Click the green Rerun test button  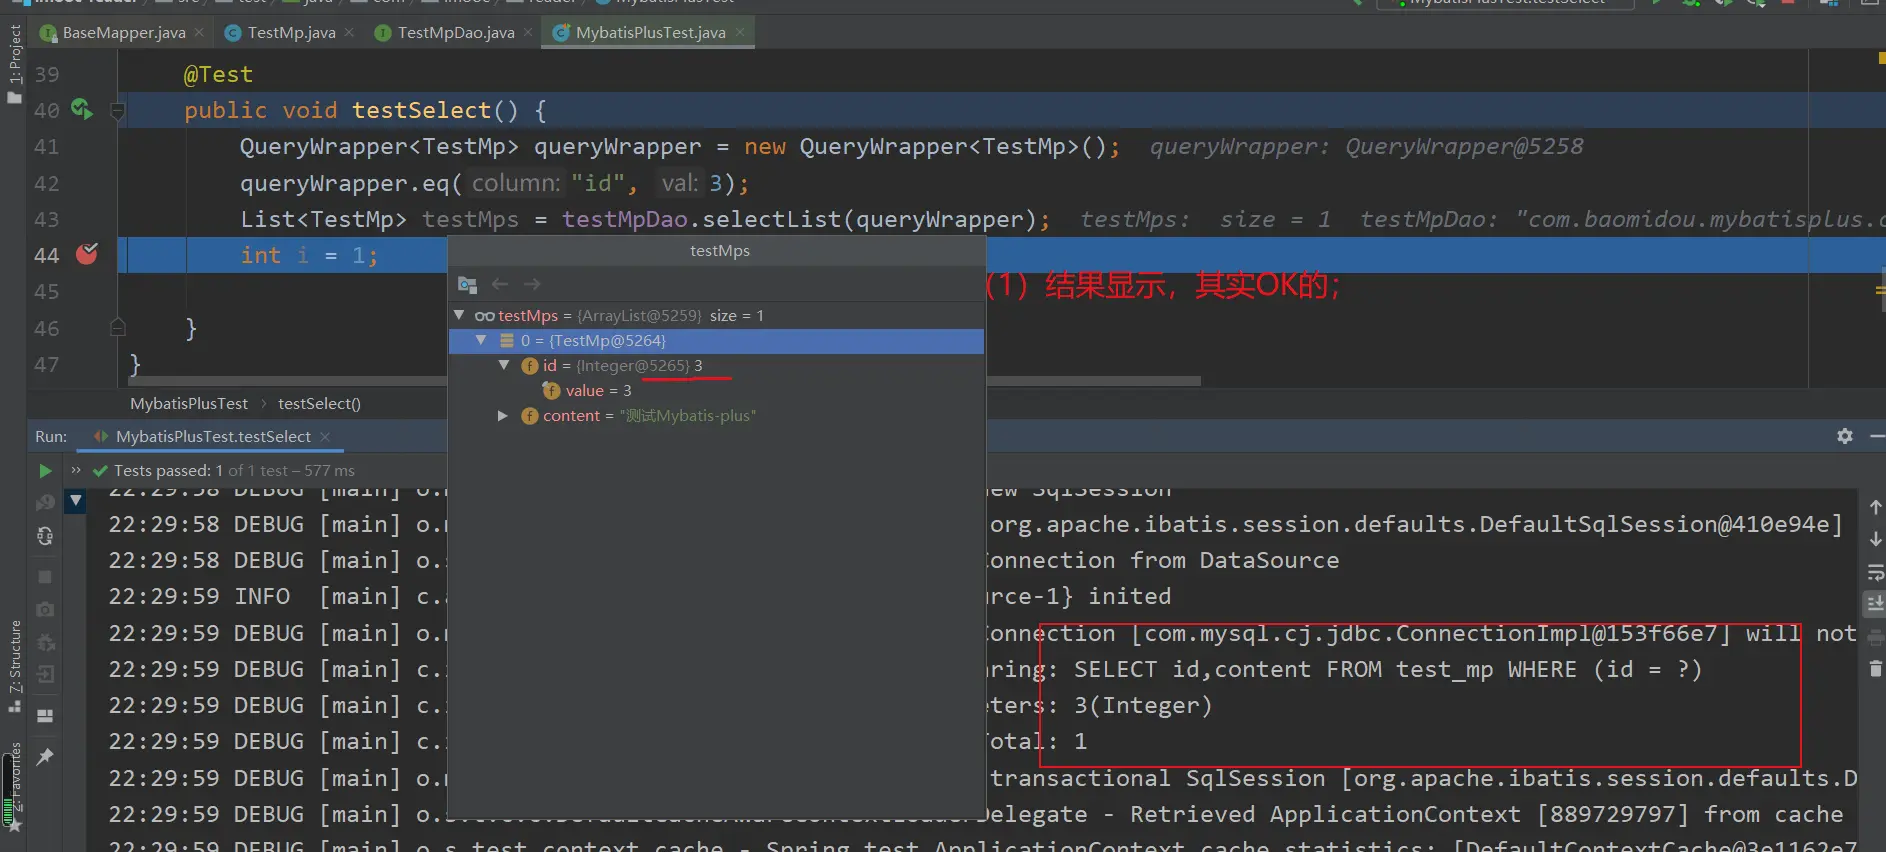click(45, 470)
